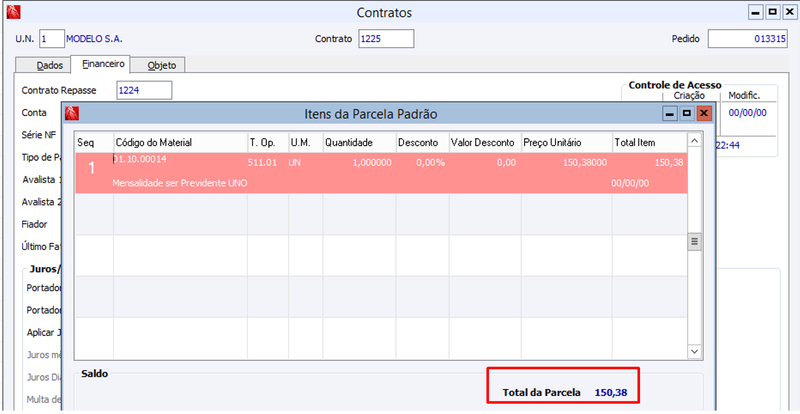Click the Preço Unitário column header
Viewport: 800px width, 414px height.
point(566,143)
